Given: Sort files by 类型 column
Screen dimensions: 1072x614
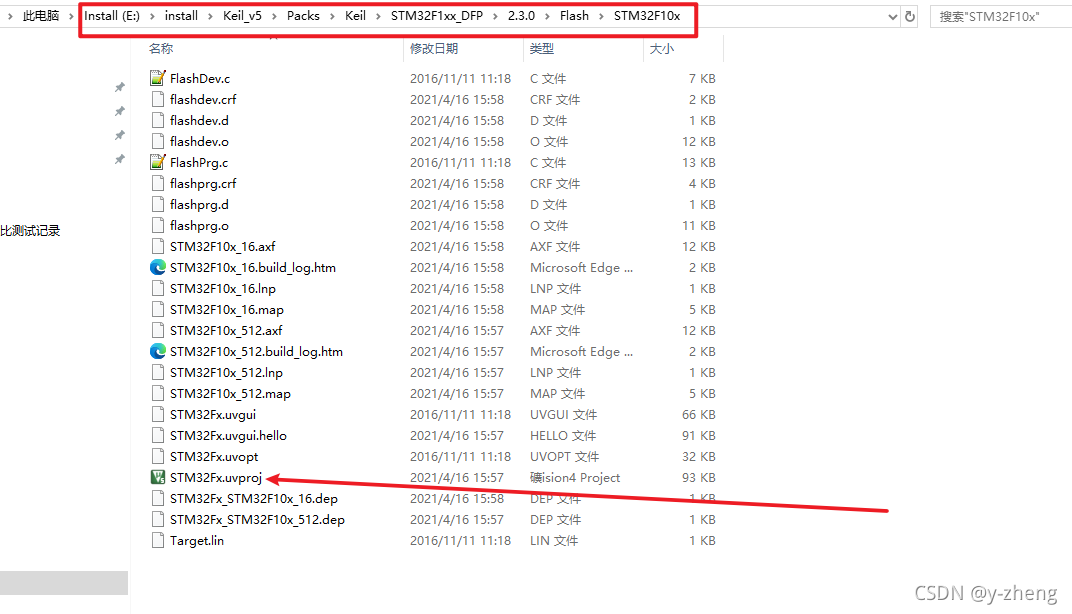Looking at the screenshot, I should pos(541,49).
